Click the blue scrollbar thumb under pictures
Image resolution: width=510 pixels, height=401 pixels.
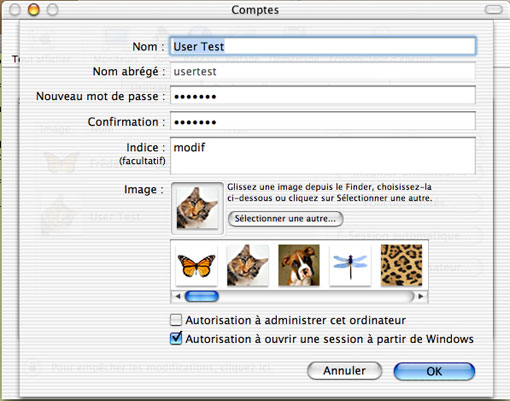pyautogui.click(x=202, y=296)
